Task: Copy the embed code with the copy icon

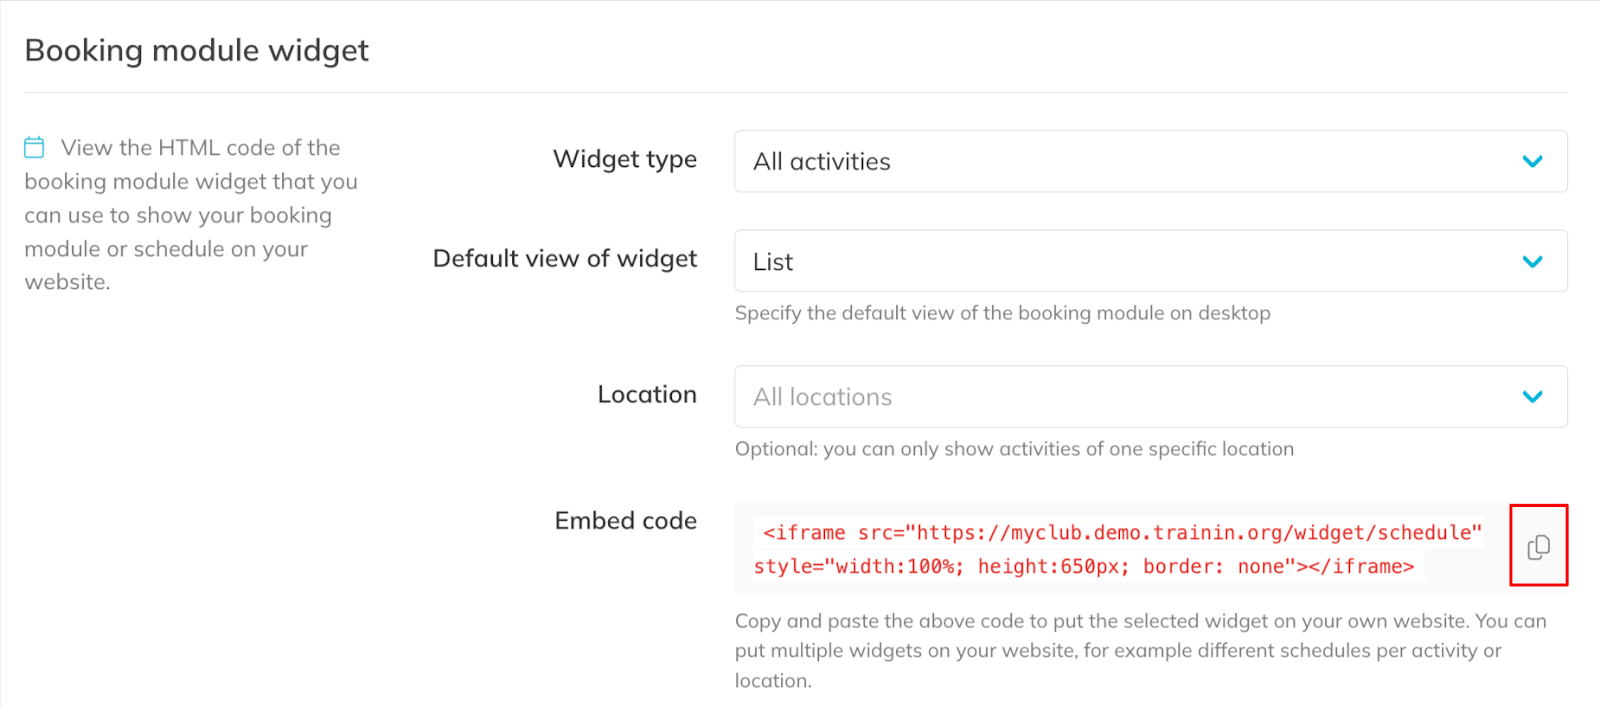Action: coord(1538,546)
